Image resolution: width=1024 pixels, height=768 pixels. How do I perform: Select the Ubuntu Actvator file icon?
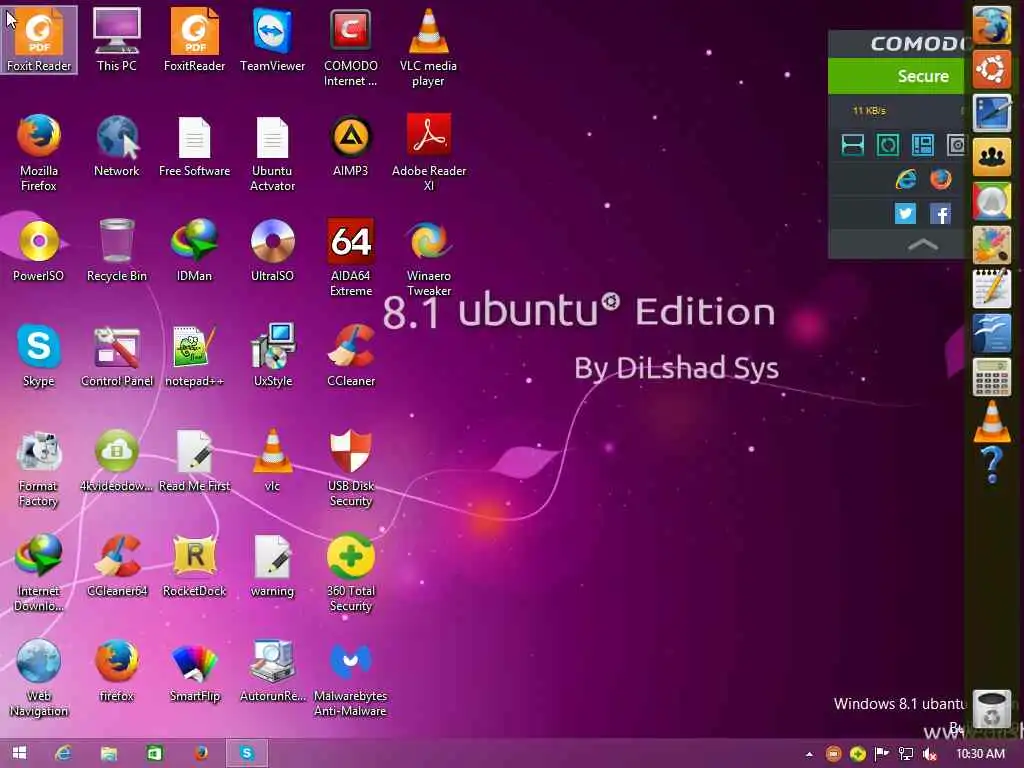pos(272,152)
